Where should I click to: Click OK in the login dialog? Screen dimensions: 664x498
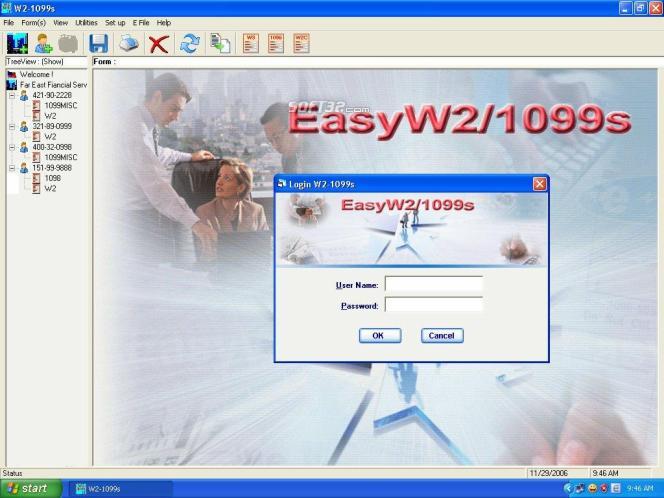click(380, 336)
